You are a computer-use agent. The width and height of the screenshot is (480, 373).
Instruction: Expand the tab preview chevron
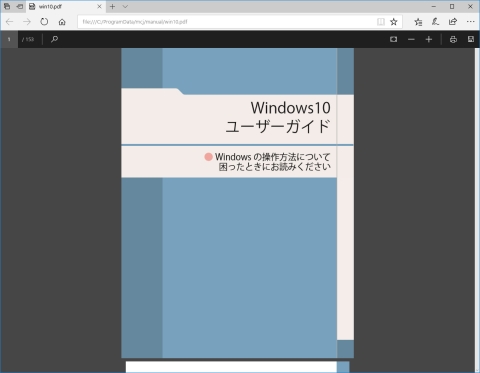pos(125,6)
